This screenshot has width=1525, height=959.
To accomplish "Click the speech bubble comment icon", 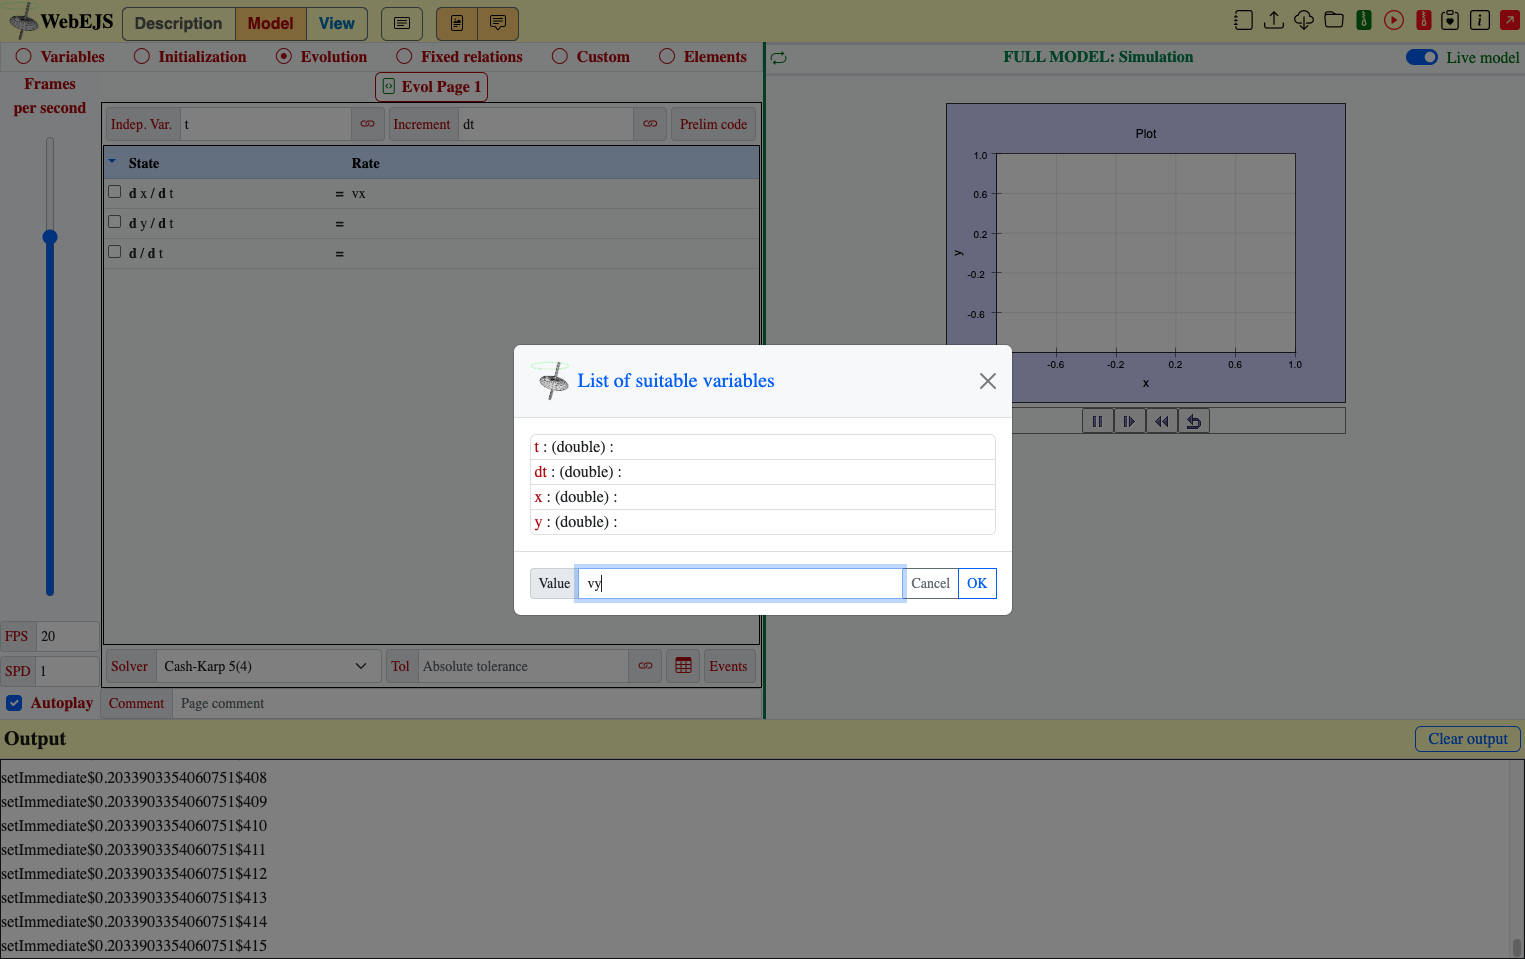I will click(x=498, y=23).
